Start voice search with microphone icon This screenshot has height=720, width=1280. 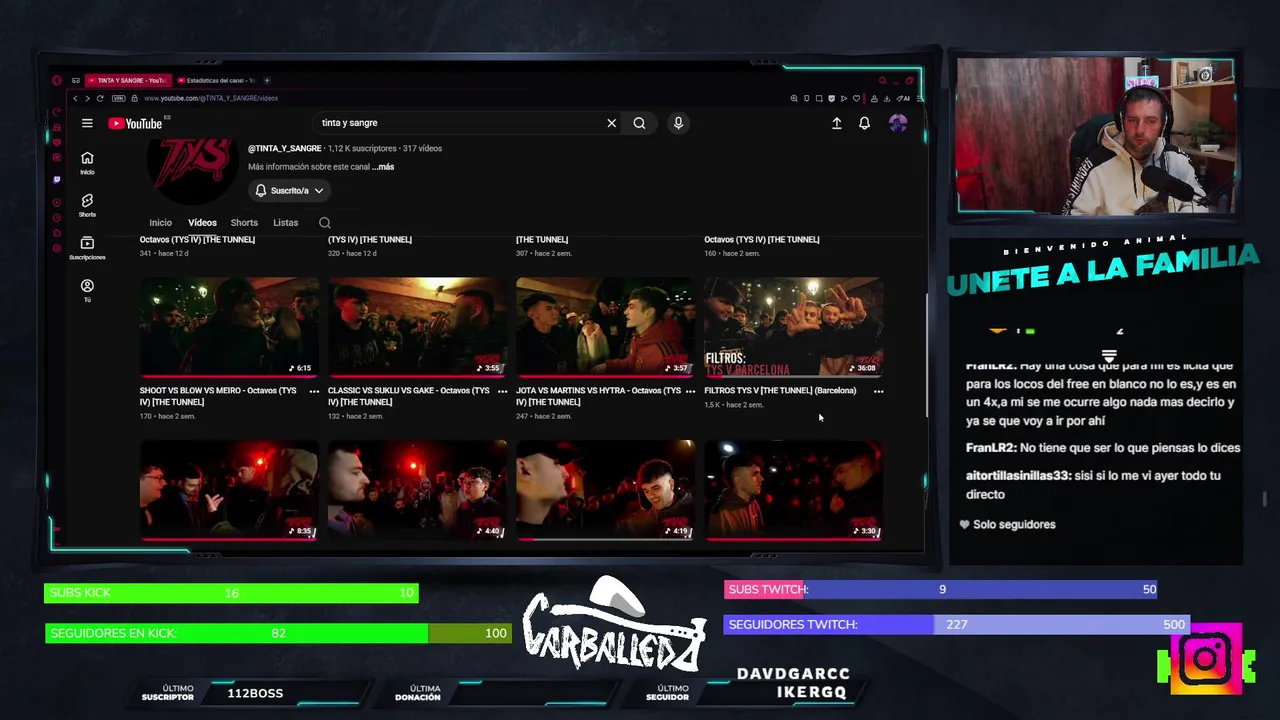coord(678,123)
